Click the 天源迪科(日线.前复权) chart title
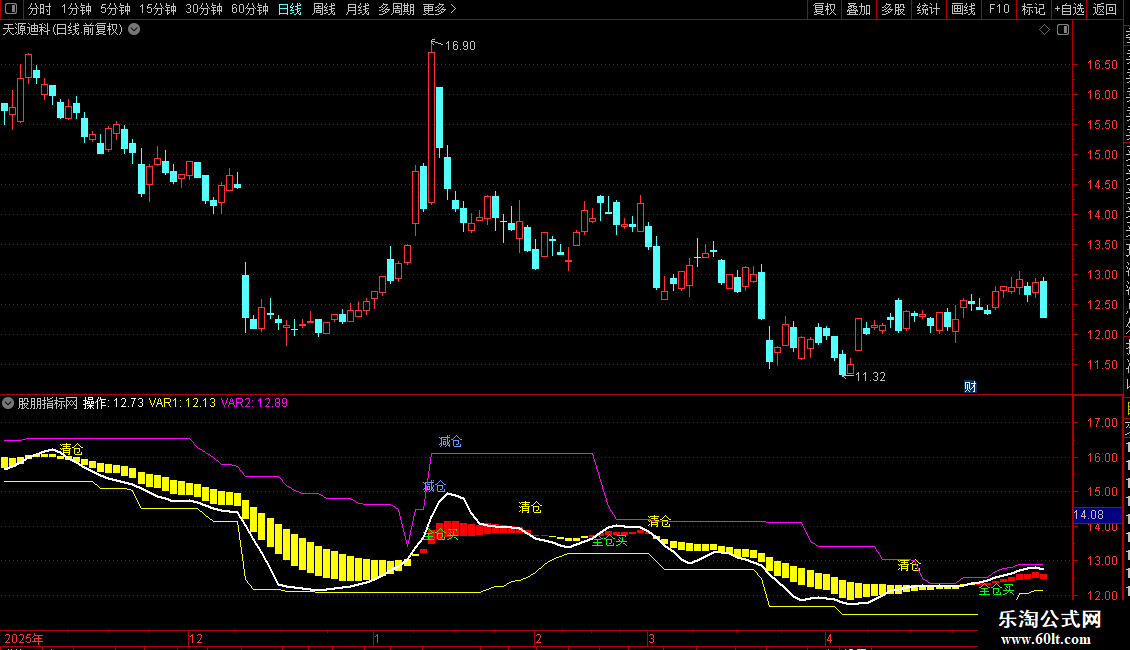Screen dimensions: 1130x650 pos(63,30)
